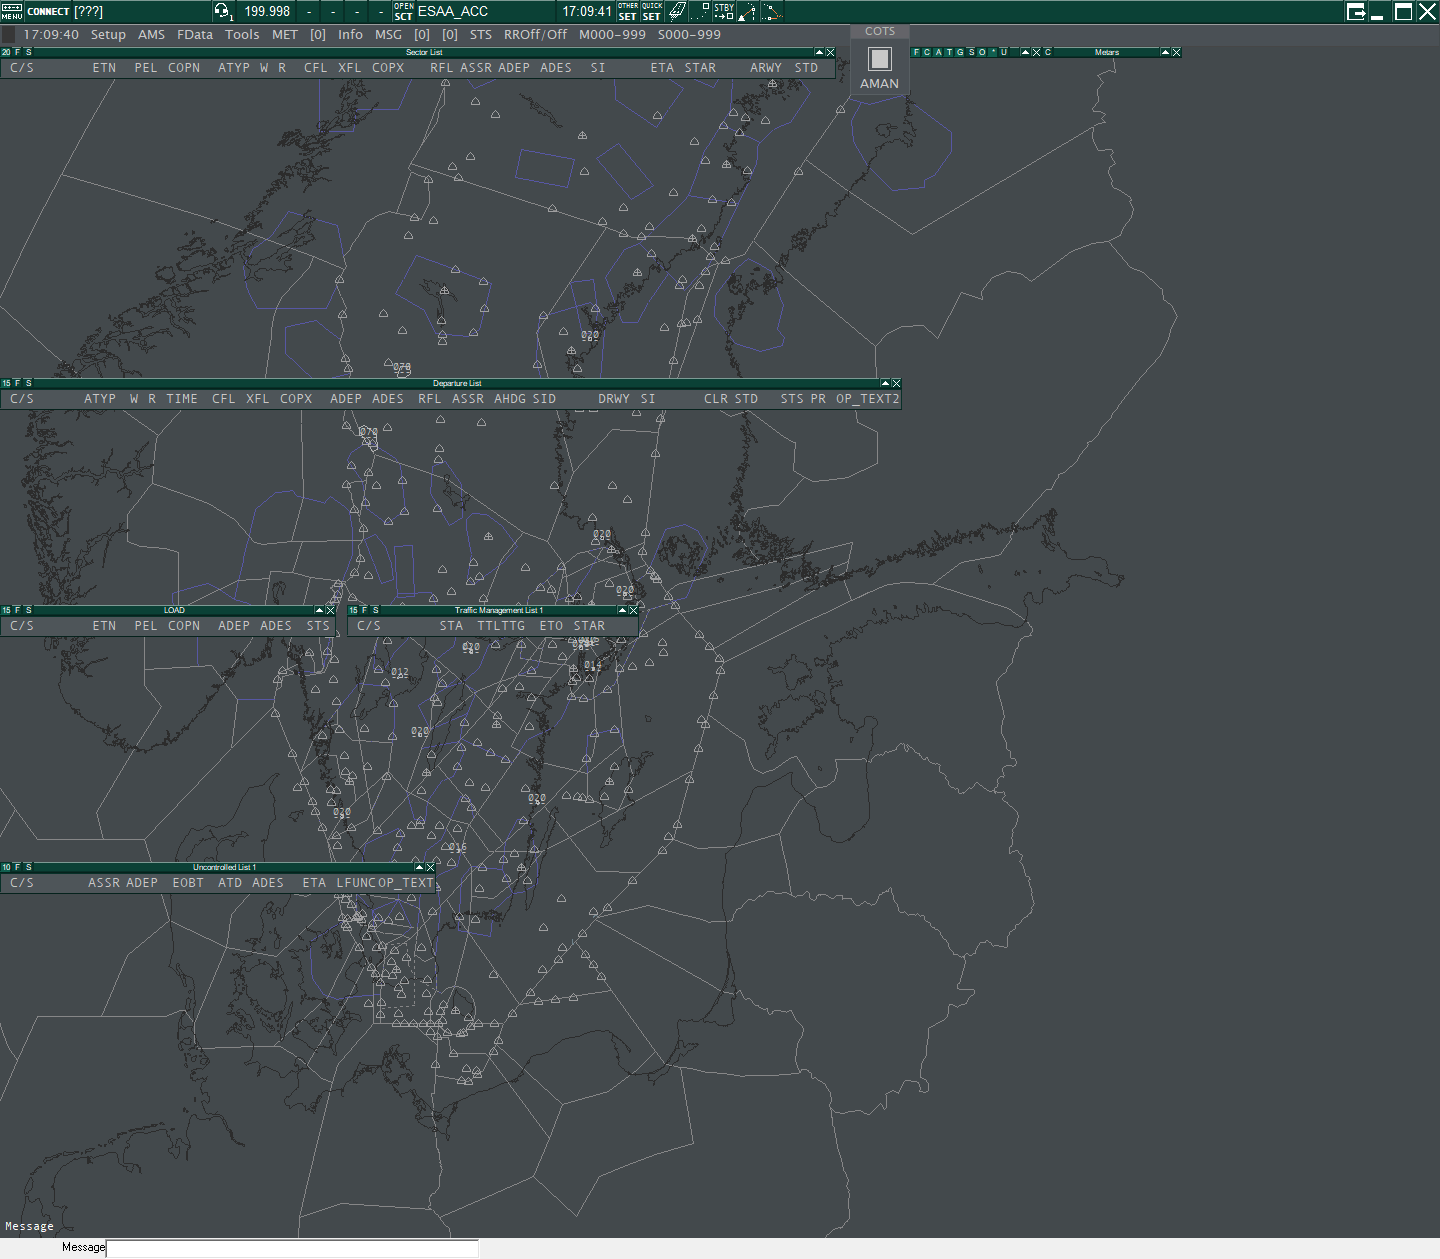Toggle S button on Sector List header
This screenshot has width=1440, height=1259.
pos(28,52)
